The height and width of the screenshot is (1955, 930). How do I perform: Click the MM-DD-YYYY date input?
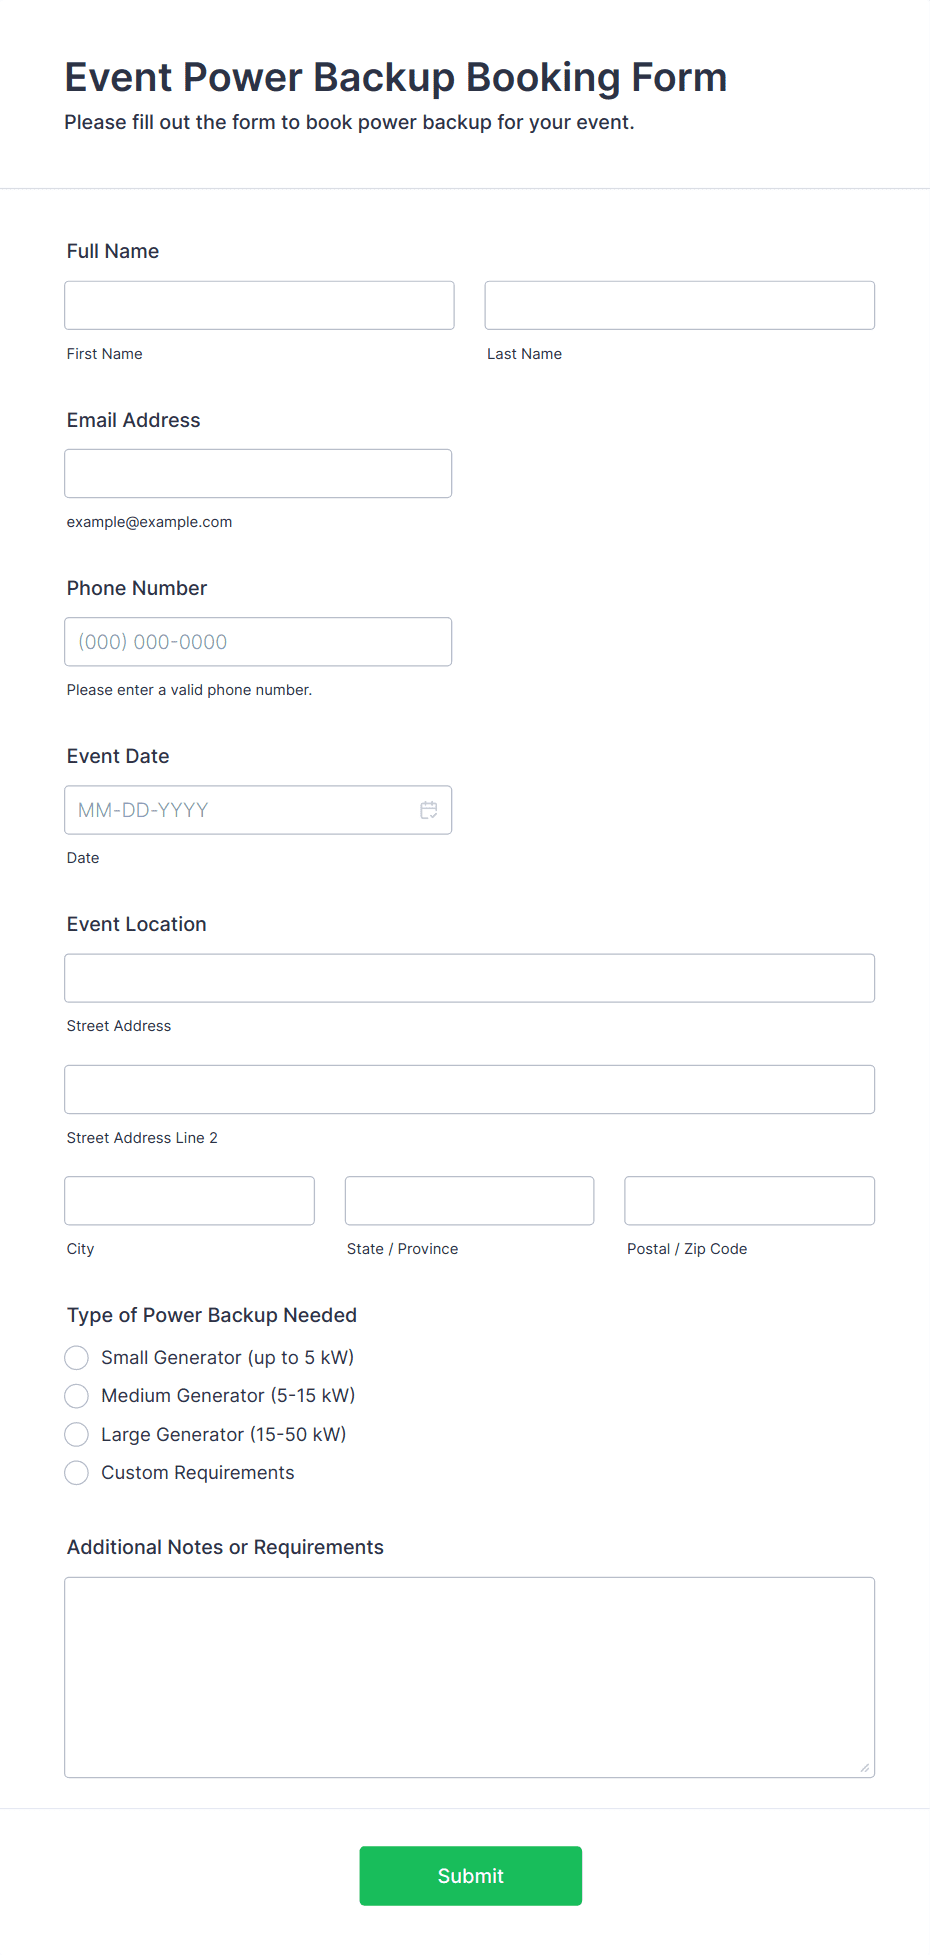coord(240,810)
